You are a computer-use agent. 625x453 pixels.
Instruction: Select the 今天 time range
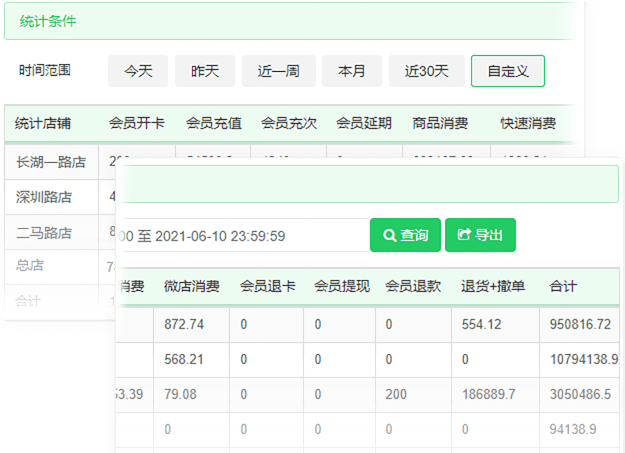[x=138, y=71]
